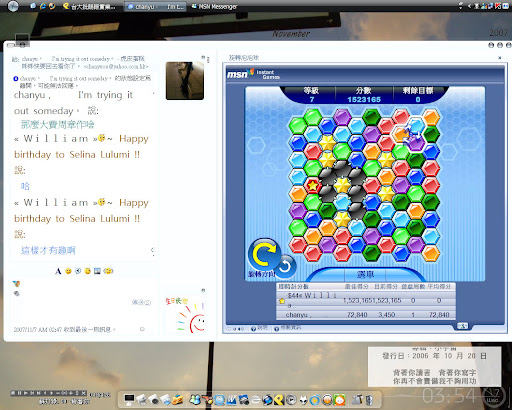
Task: Click the 說明 help link under the game
Action: pos(259,328)
